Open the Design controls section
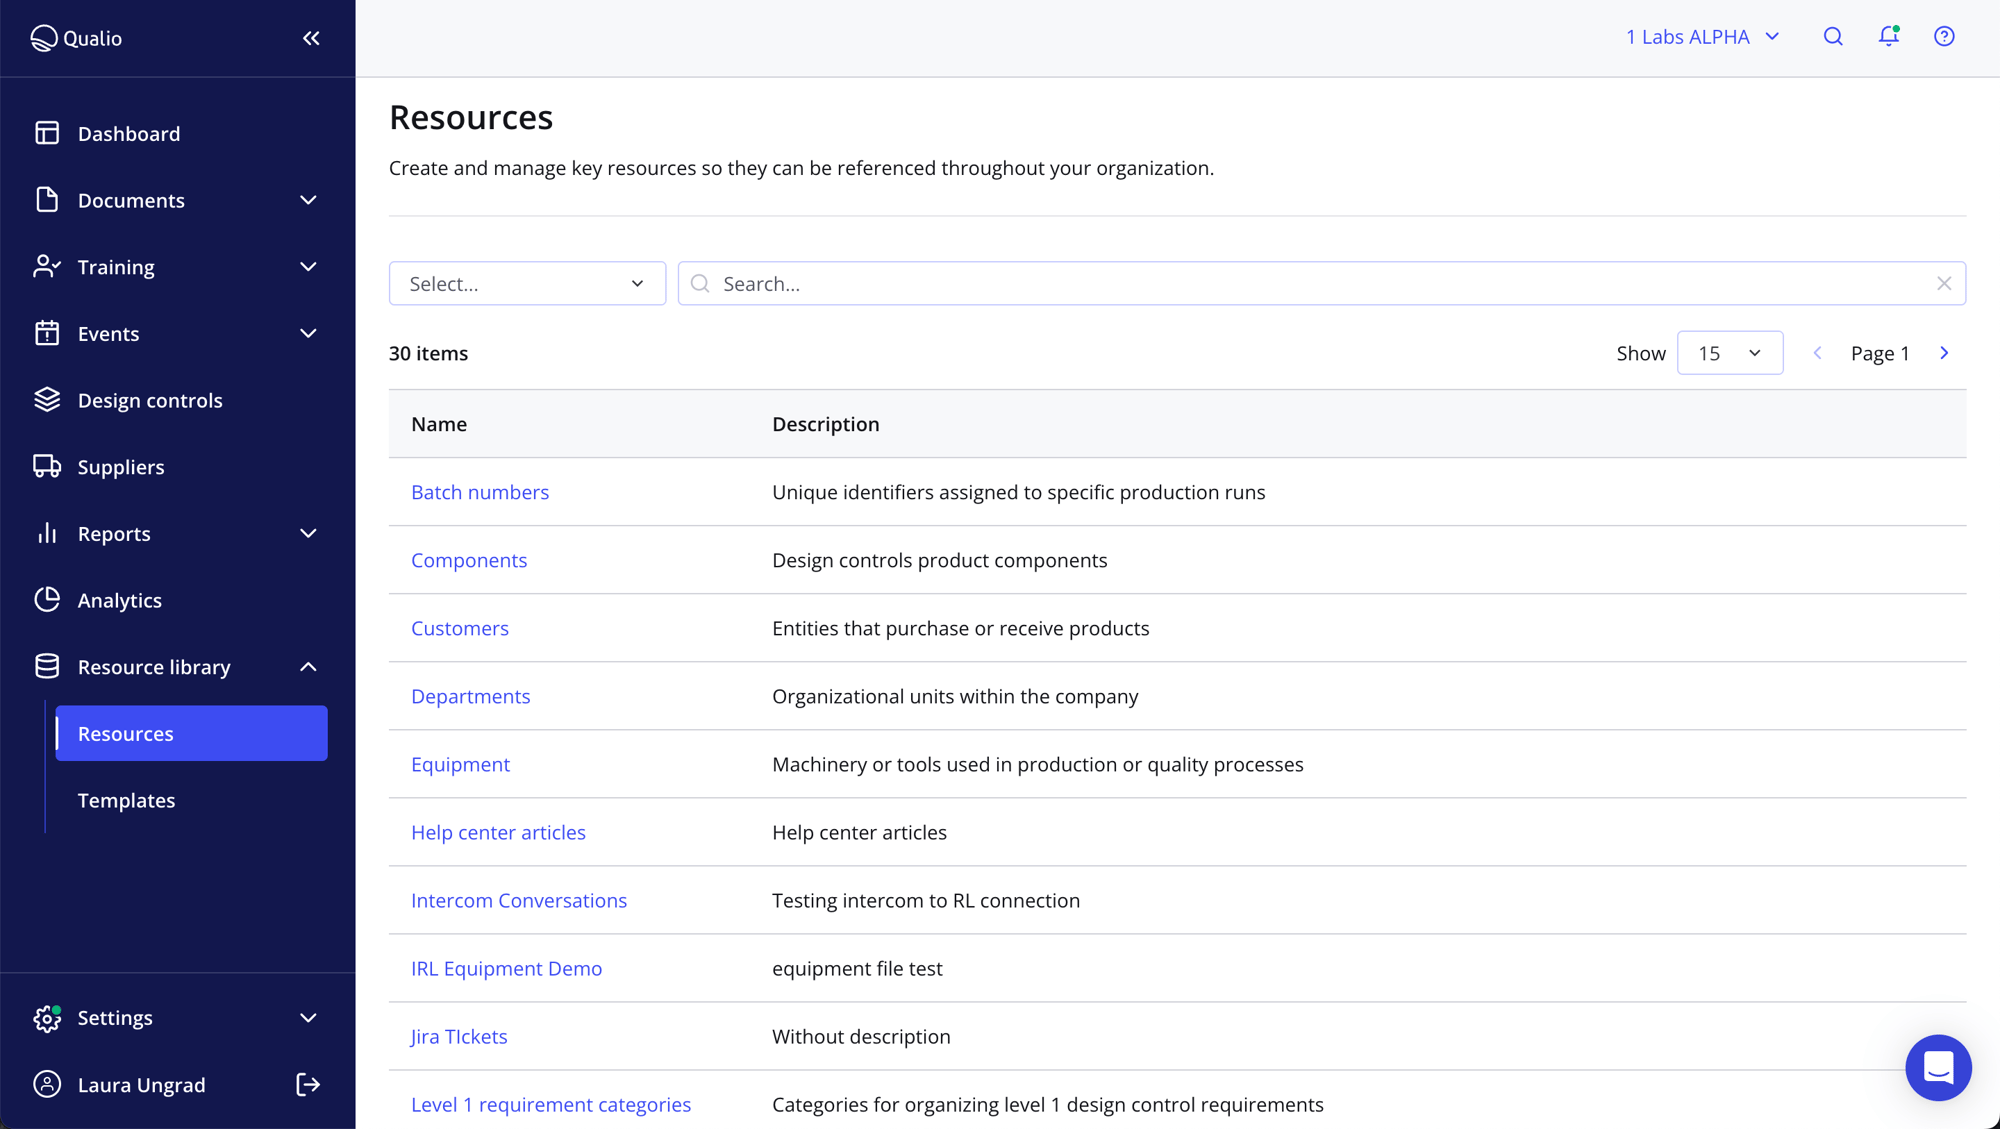 pos(150,400)
